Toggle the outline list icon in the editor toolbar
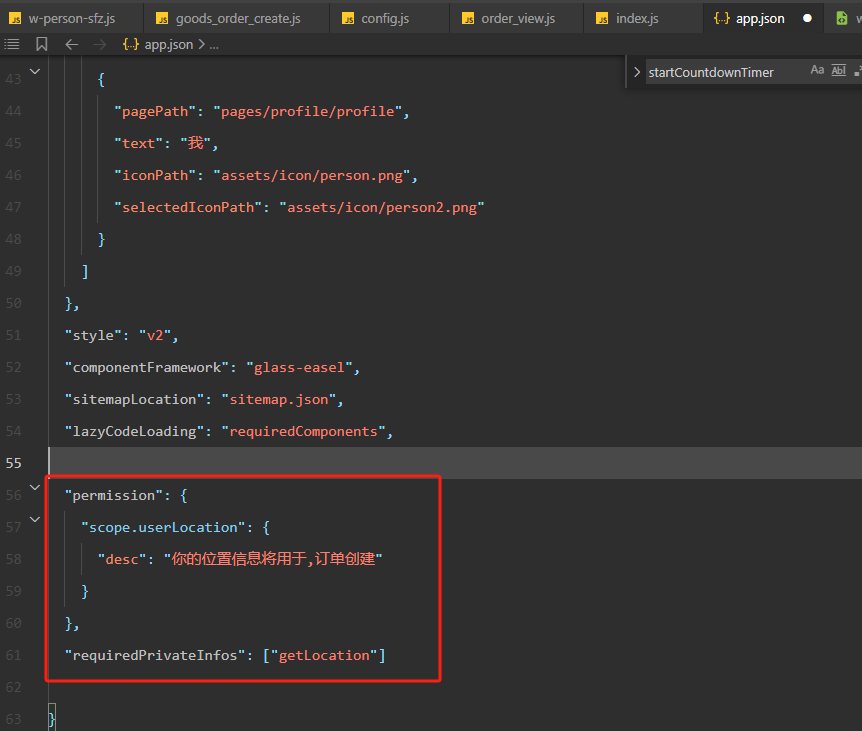The height and width of the screenshot is (731, 862). (12, 45)
